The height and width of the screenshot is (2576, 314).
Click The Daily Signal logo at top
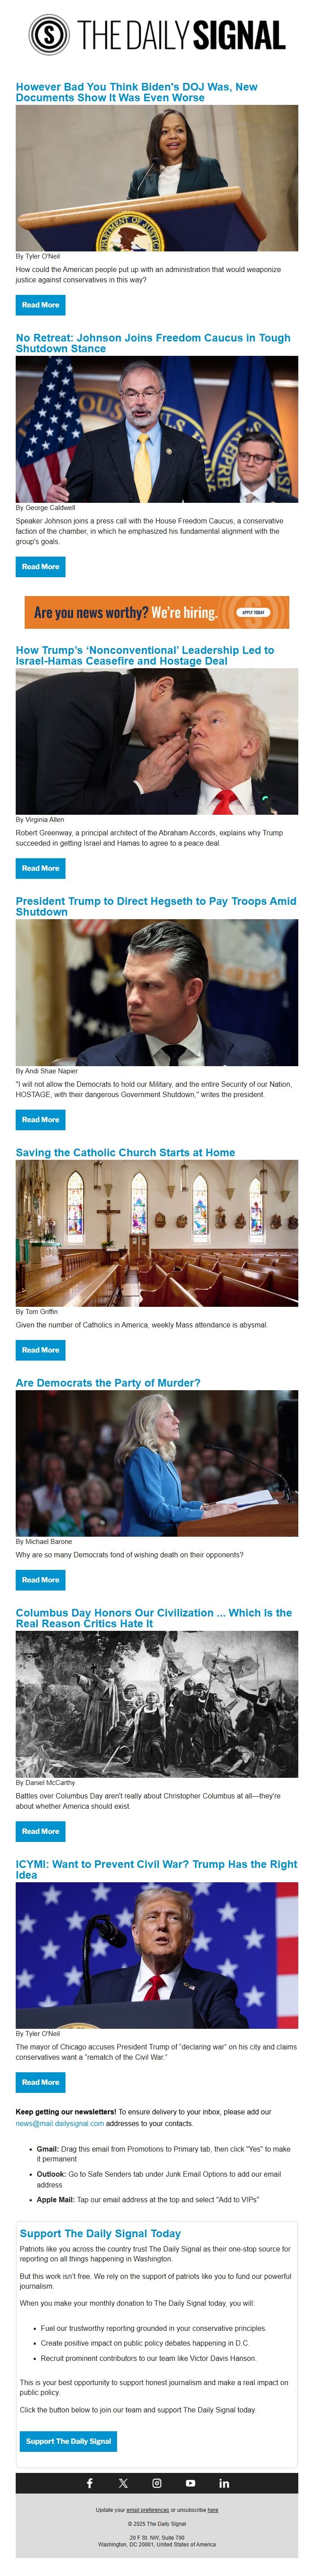(x=157, y=36)
